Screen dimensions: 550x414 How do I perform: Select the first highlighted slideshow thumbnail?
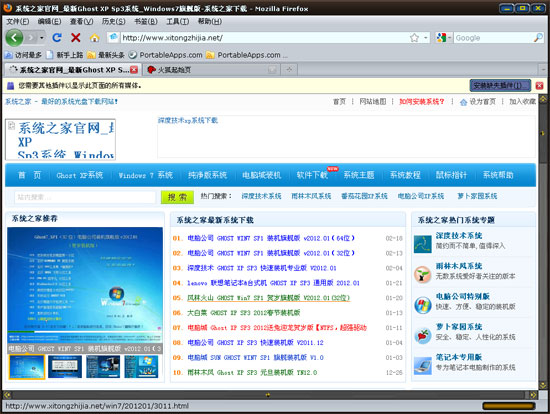pyautogui.click(x=27, y=367)
